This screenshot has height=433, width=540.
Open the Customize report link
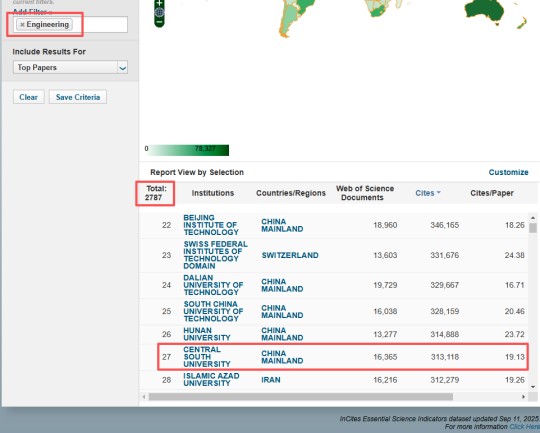coord(508,172)
